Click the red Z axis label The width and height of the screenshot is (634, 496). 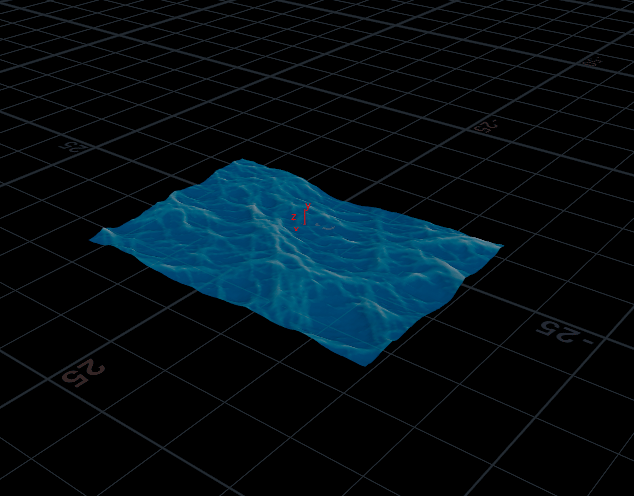click(x=294, y=217)
